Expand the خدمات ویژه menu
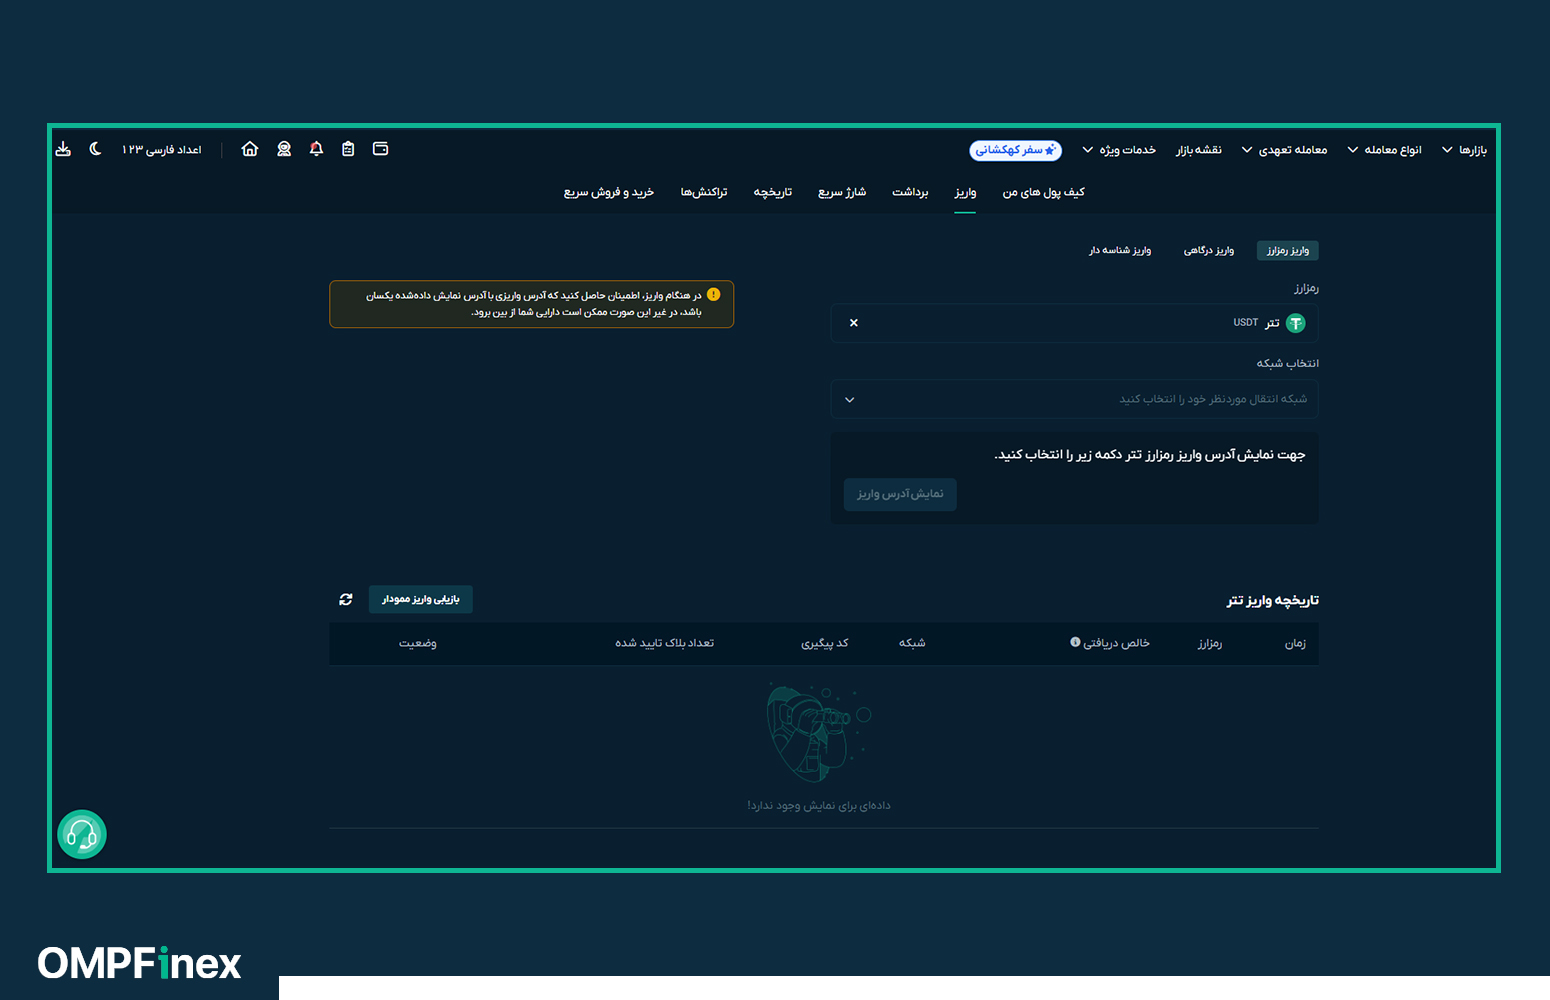This screenshot has width=1550, height=1000. tap(1119, 150)
